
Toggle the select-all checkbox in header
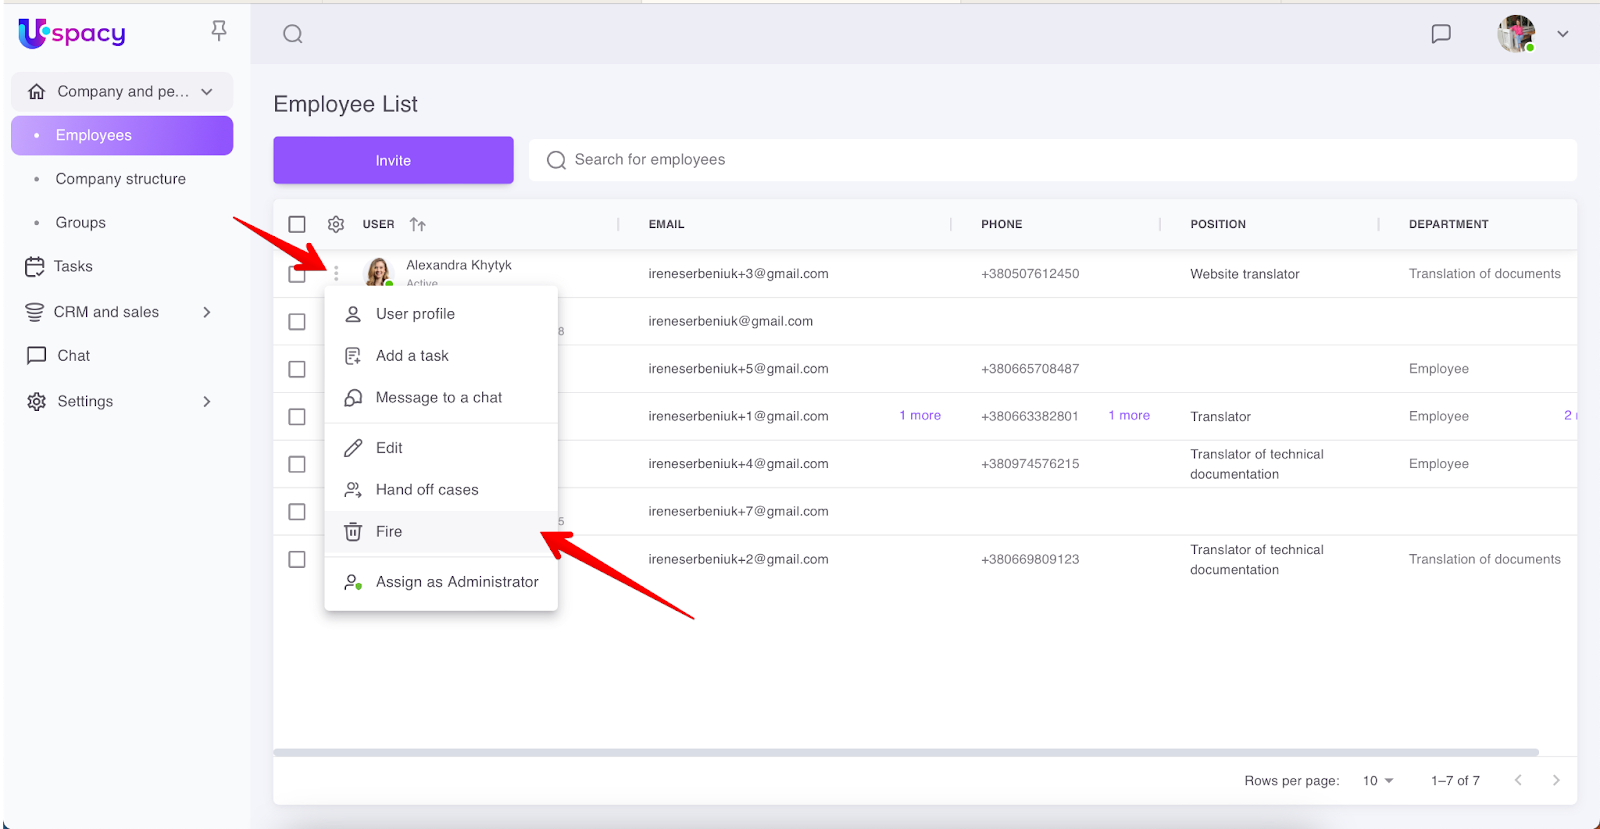coord(297,224)
